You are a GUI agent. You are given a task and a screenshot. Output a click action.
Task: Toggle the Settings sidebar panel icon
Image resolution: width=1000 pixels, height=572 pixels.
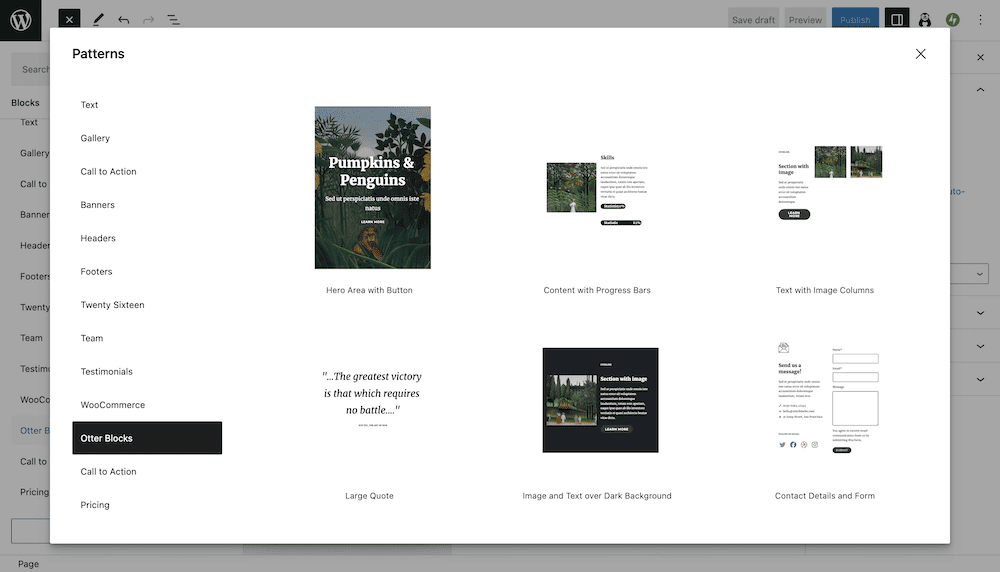pos(896,20)
